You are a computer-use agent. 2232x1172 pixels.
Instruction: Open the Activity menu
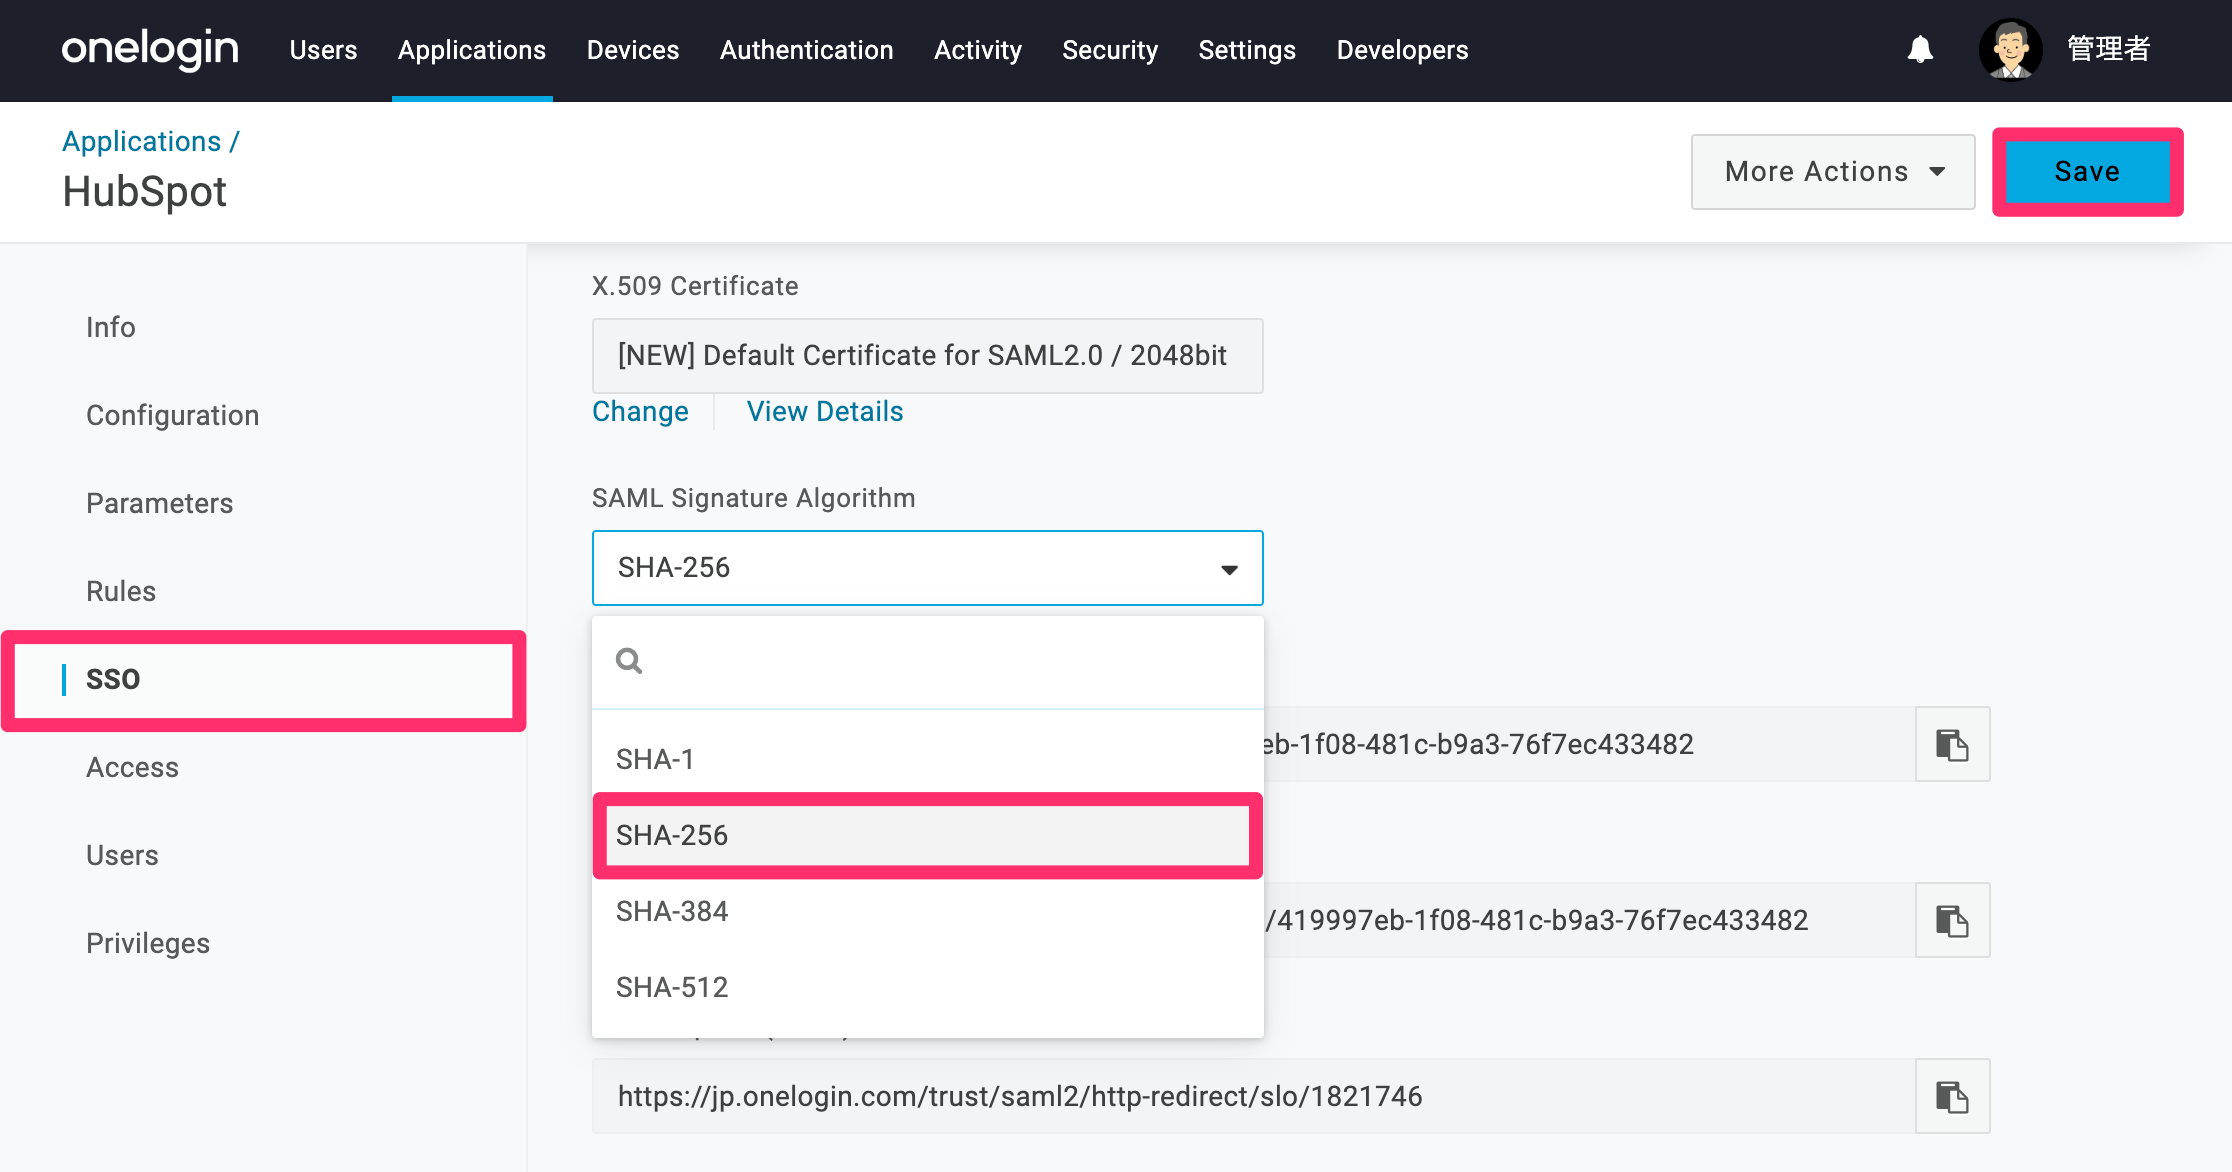(x=978, y=50)
